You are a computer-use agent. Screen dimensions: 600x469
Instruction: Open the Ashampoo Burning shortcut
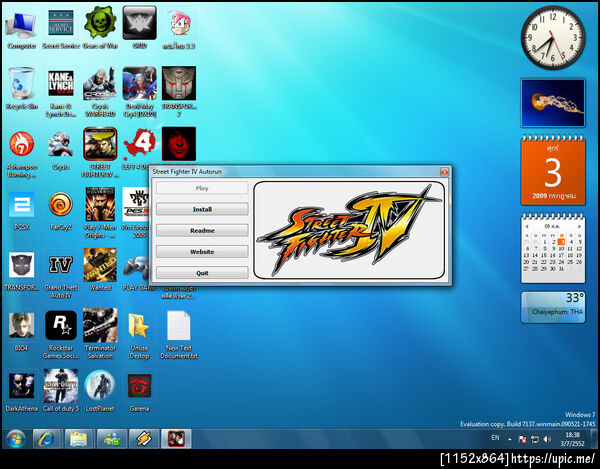(21, 153)
